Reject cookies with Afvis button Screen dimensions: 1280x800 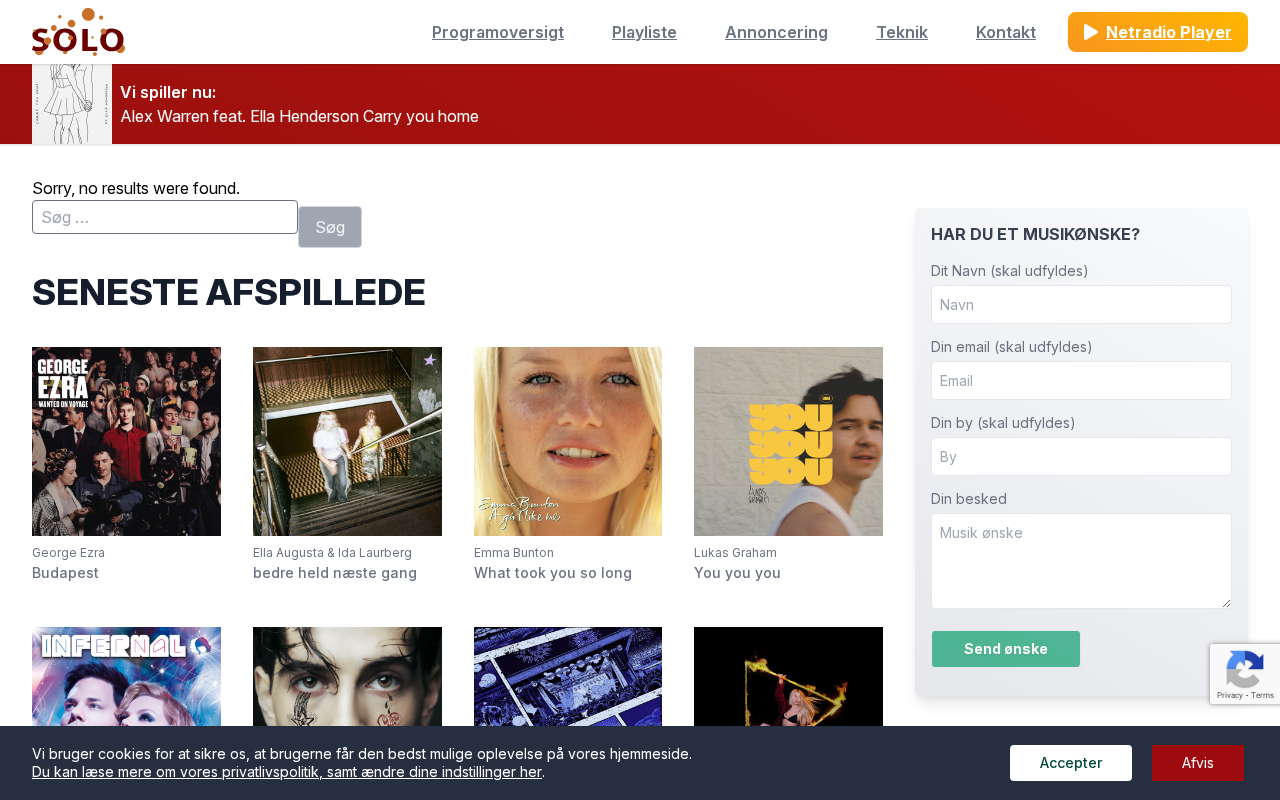(1198, 763)
